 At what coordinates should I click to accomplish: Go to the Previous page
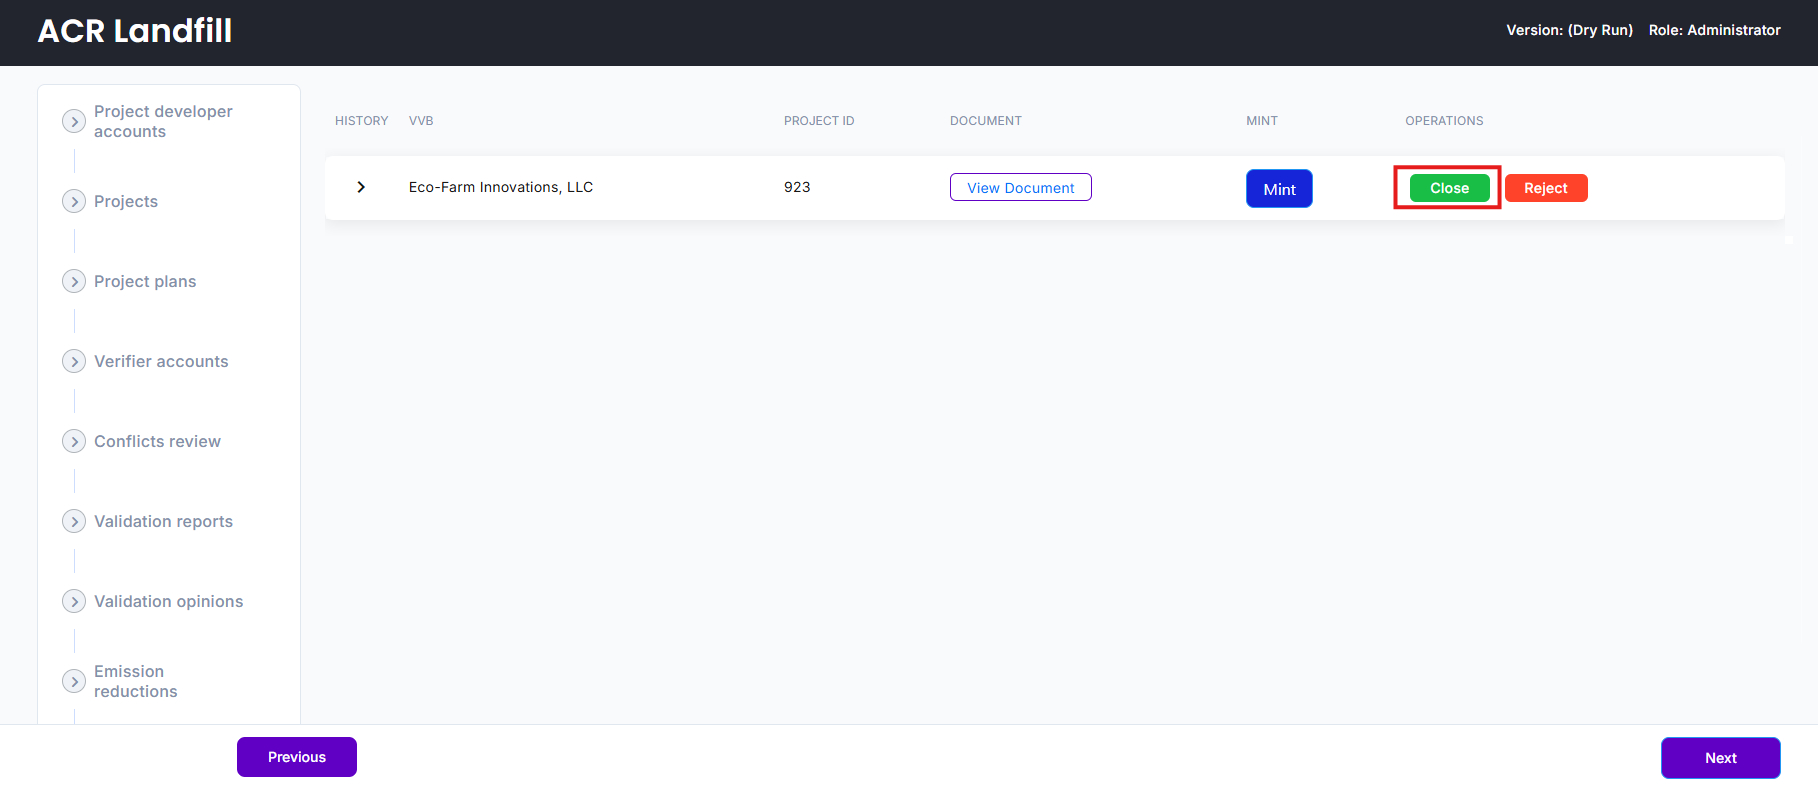click(x=297, y=757)
